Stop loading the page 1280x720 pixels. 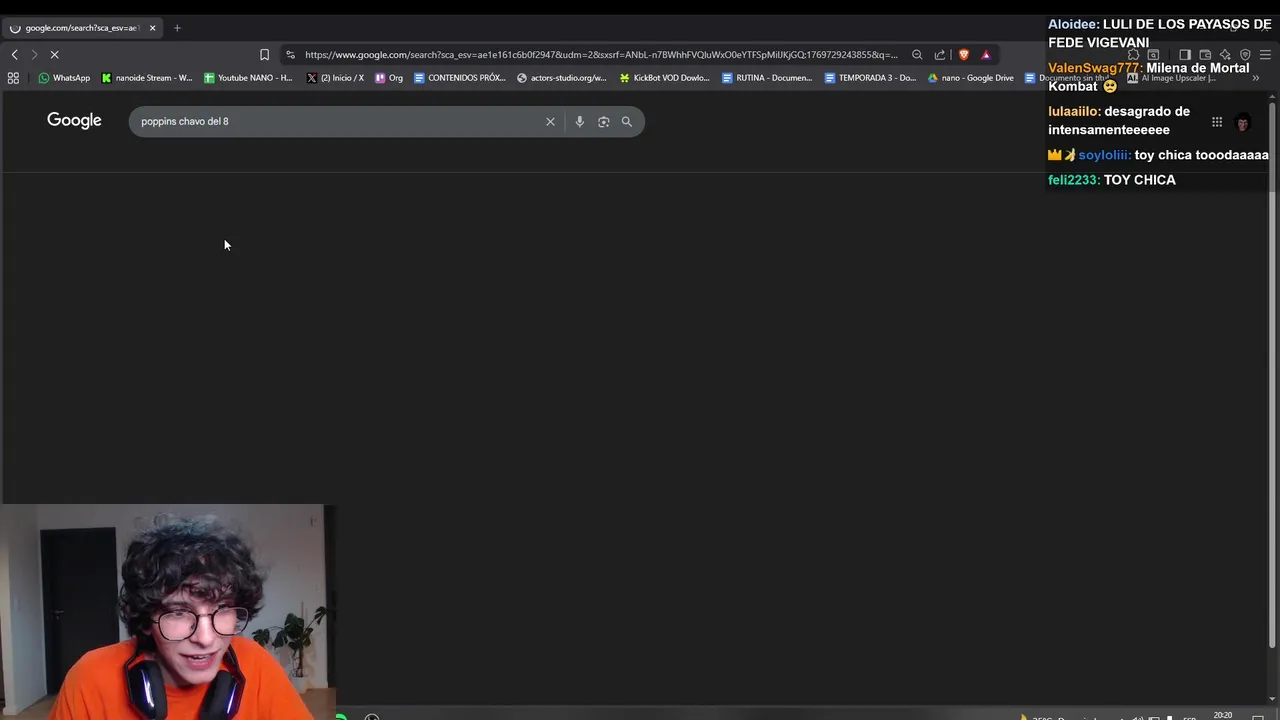[54, 55]
